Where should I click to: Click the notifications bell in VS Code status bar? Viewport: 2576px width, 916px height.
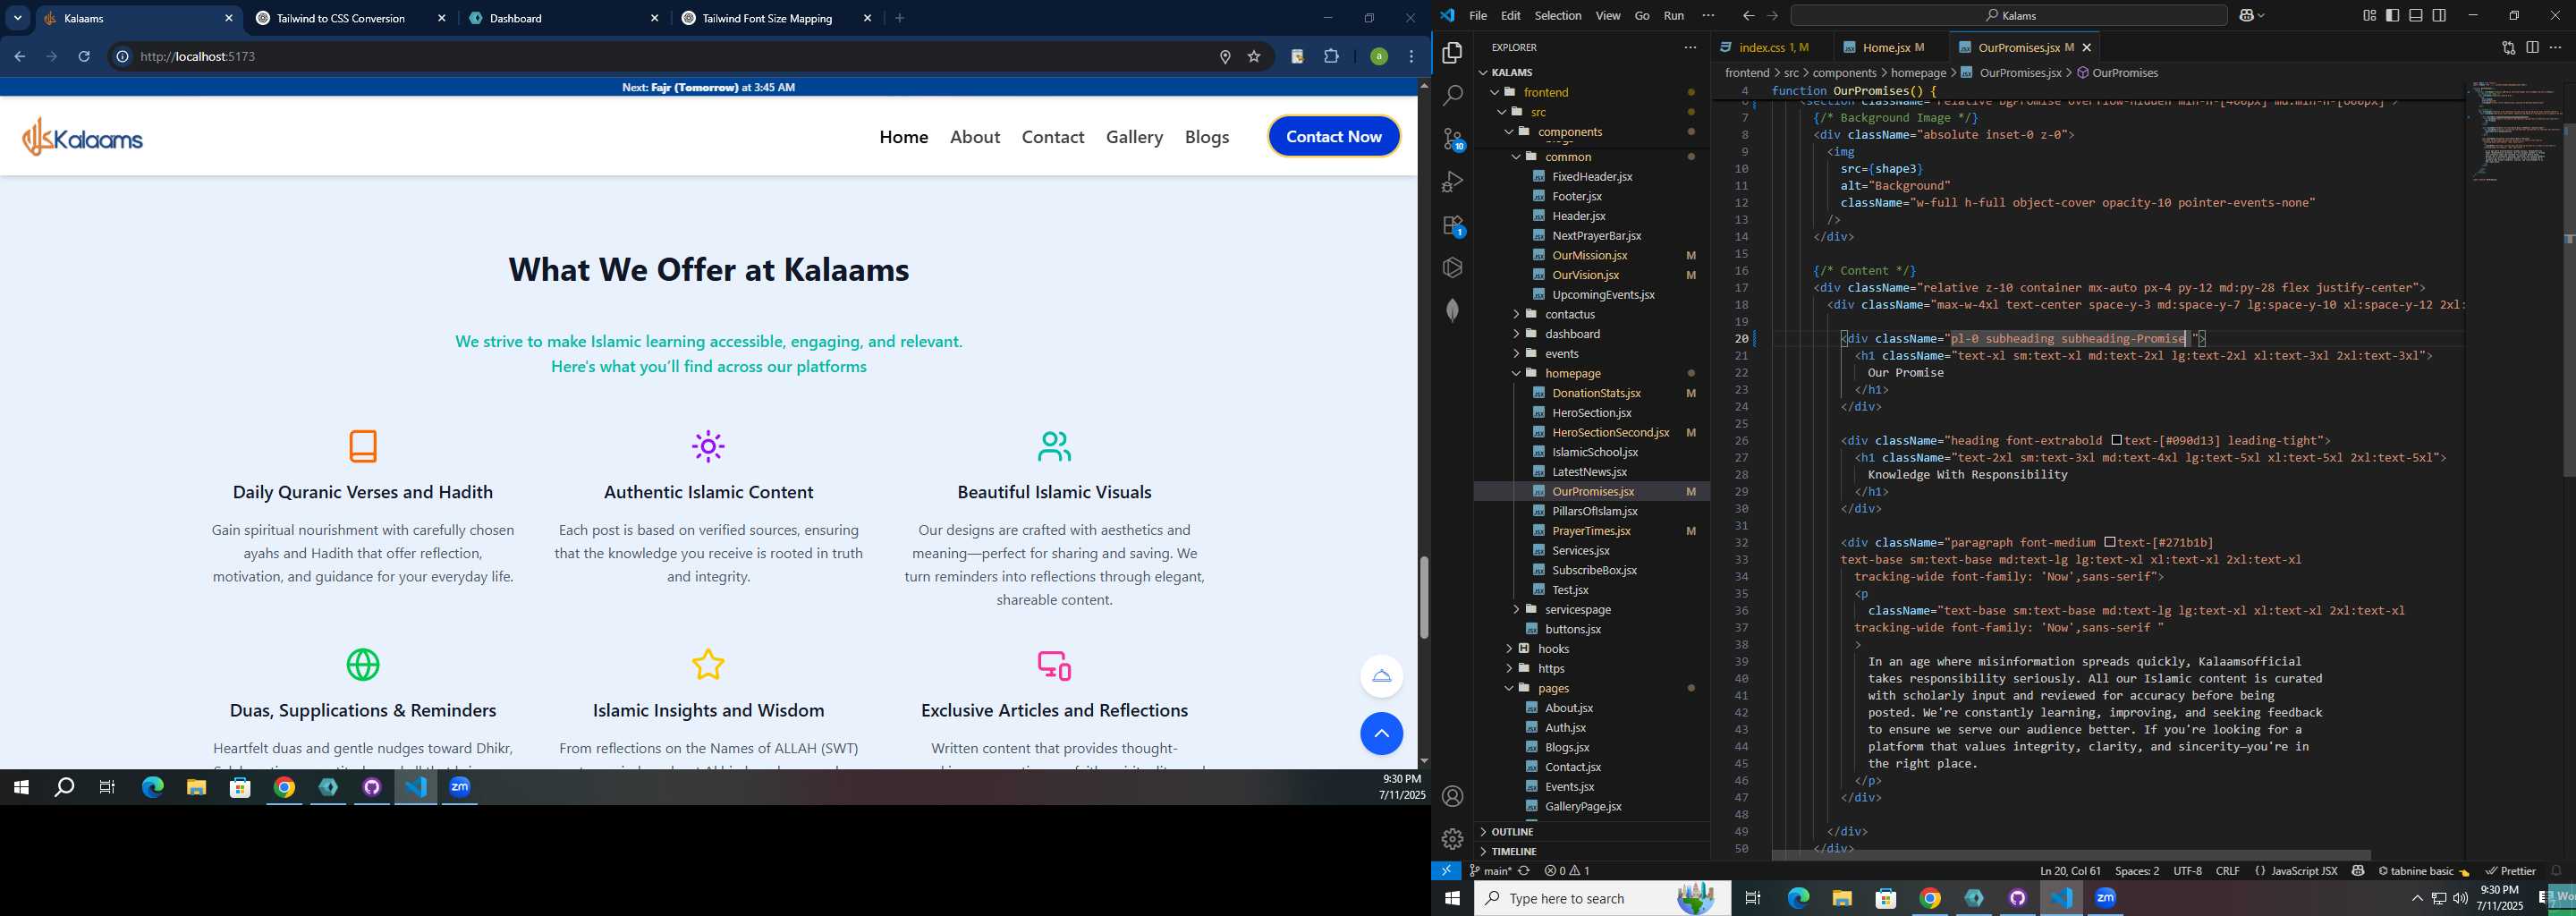2556,871
